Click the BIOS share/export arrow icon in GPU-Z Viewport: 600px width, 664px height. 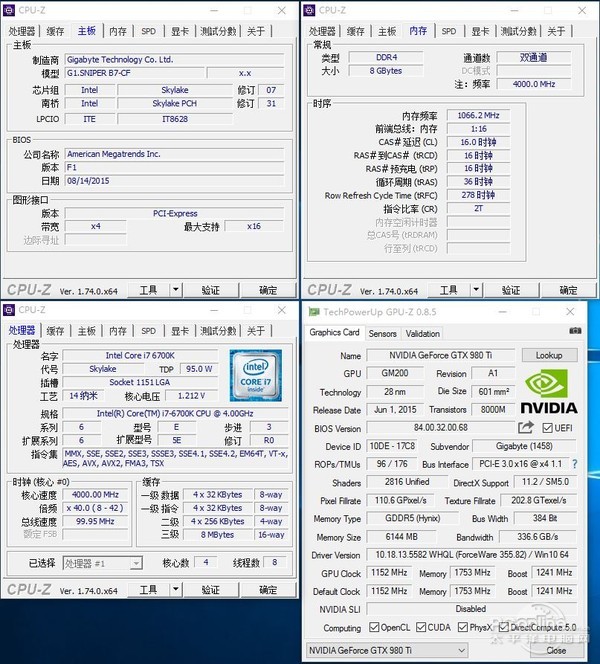525,427
